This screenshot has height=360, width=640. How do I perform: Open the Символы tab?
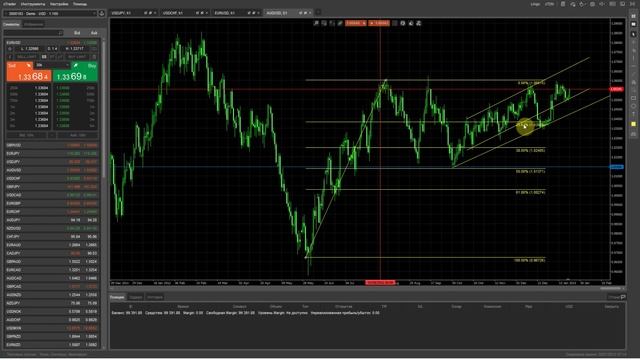point(11,24)
